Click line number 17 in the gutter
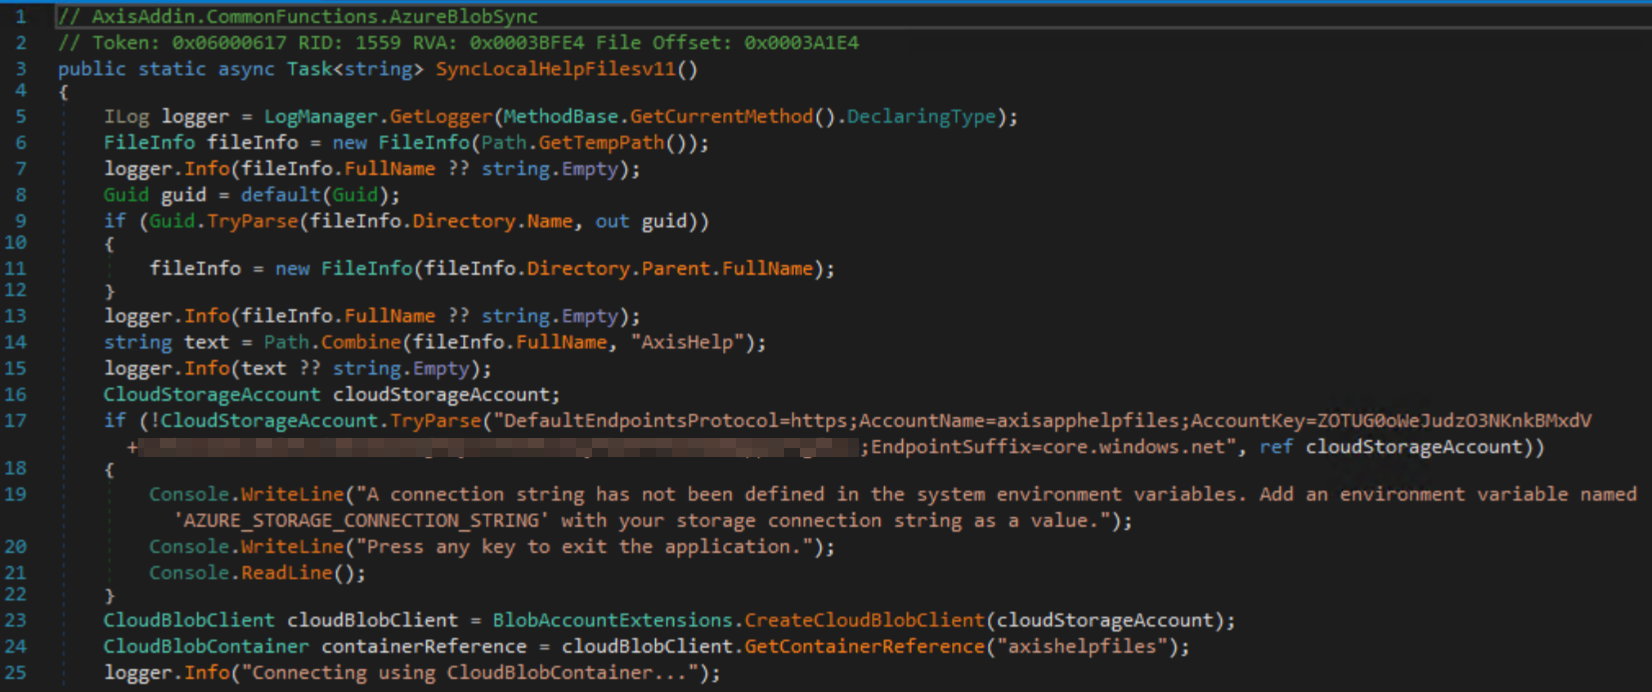The height and width of the screenshot is (692, 1652). pyautogui.click(x=16, y=421)
